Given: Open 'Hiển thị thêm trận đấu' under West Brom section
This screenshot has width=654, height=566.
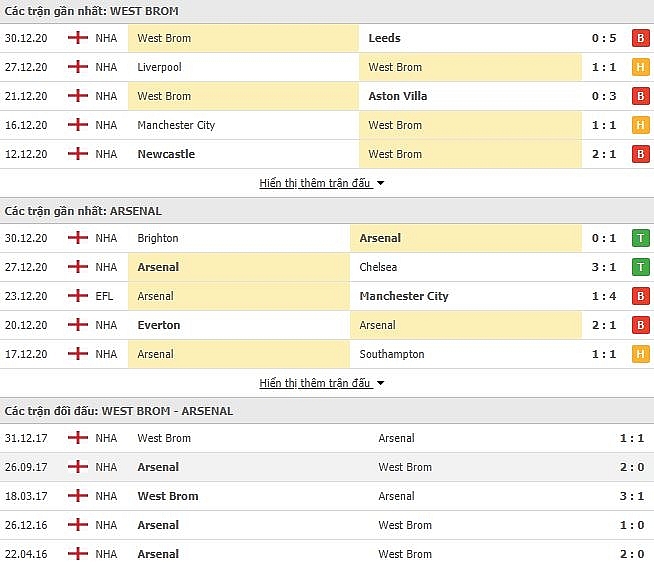Looking at the screenshot, I should (x=315, y=183).
